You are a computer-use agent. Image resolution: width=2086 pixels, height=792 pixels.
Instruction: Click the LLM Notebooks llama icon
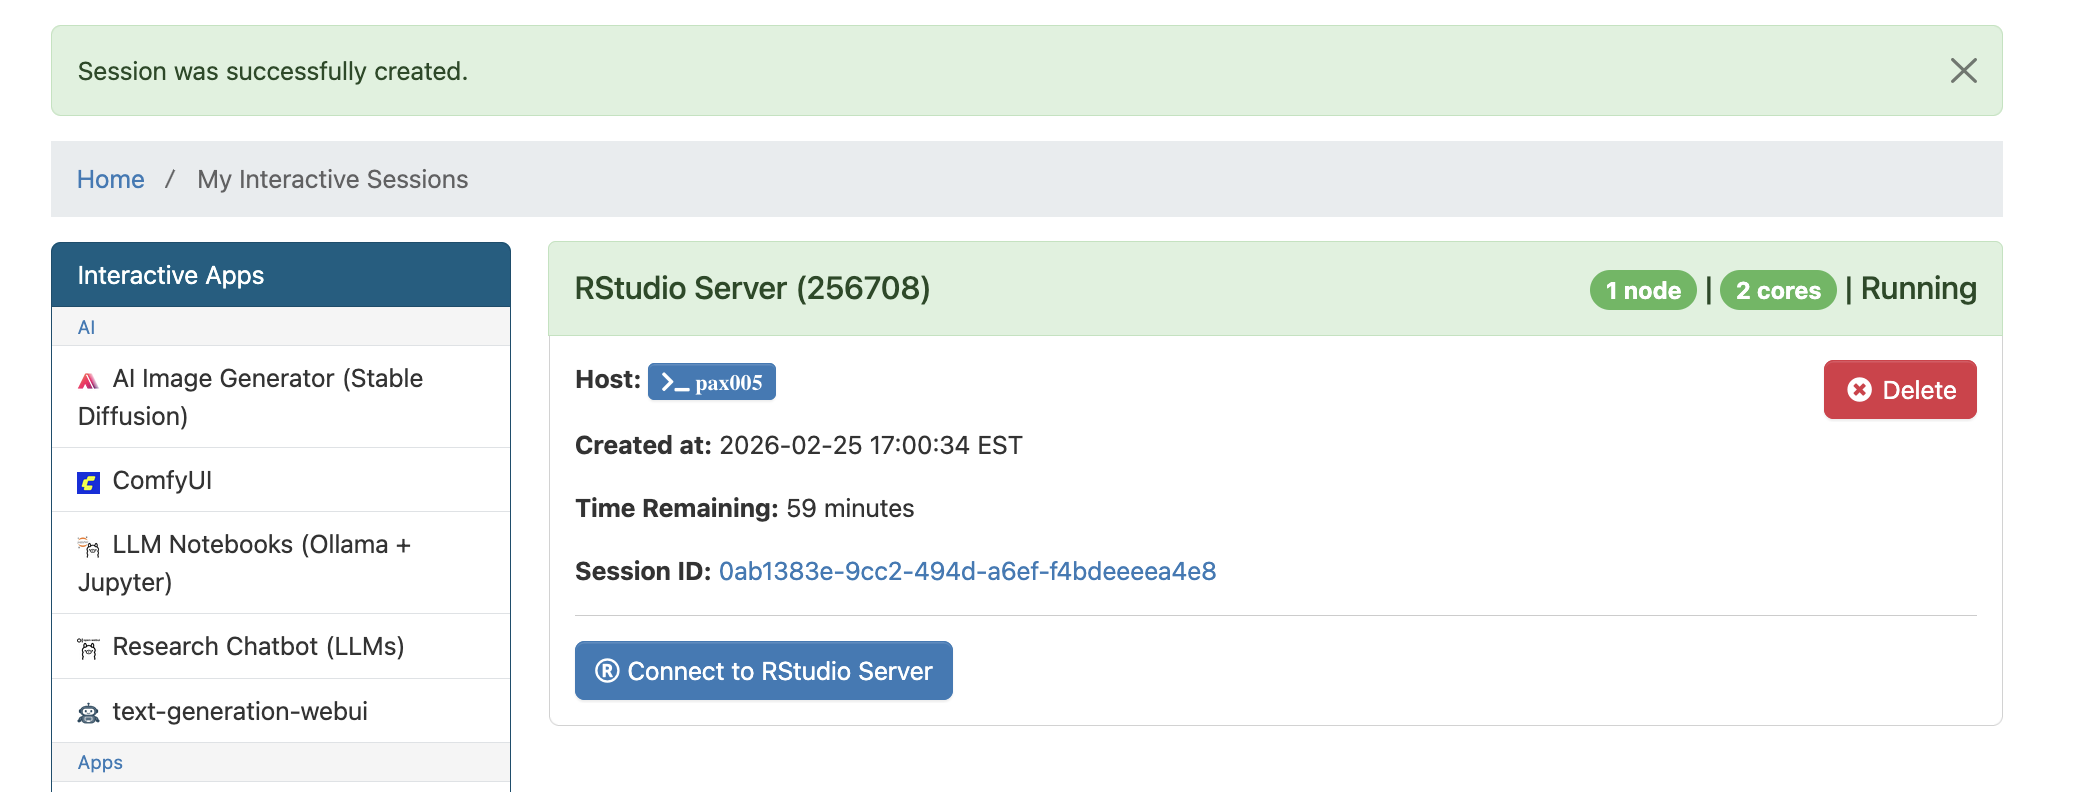click(89, 547)
